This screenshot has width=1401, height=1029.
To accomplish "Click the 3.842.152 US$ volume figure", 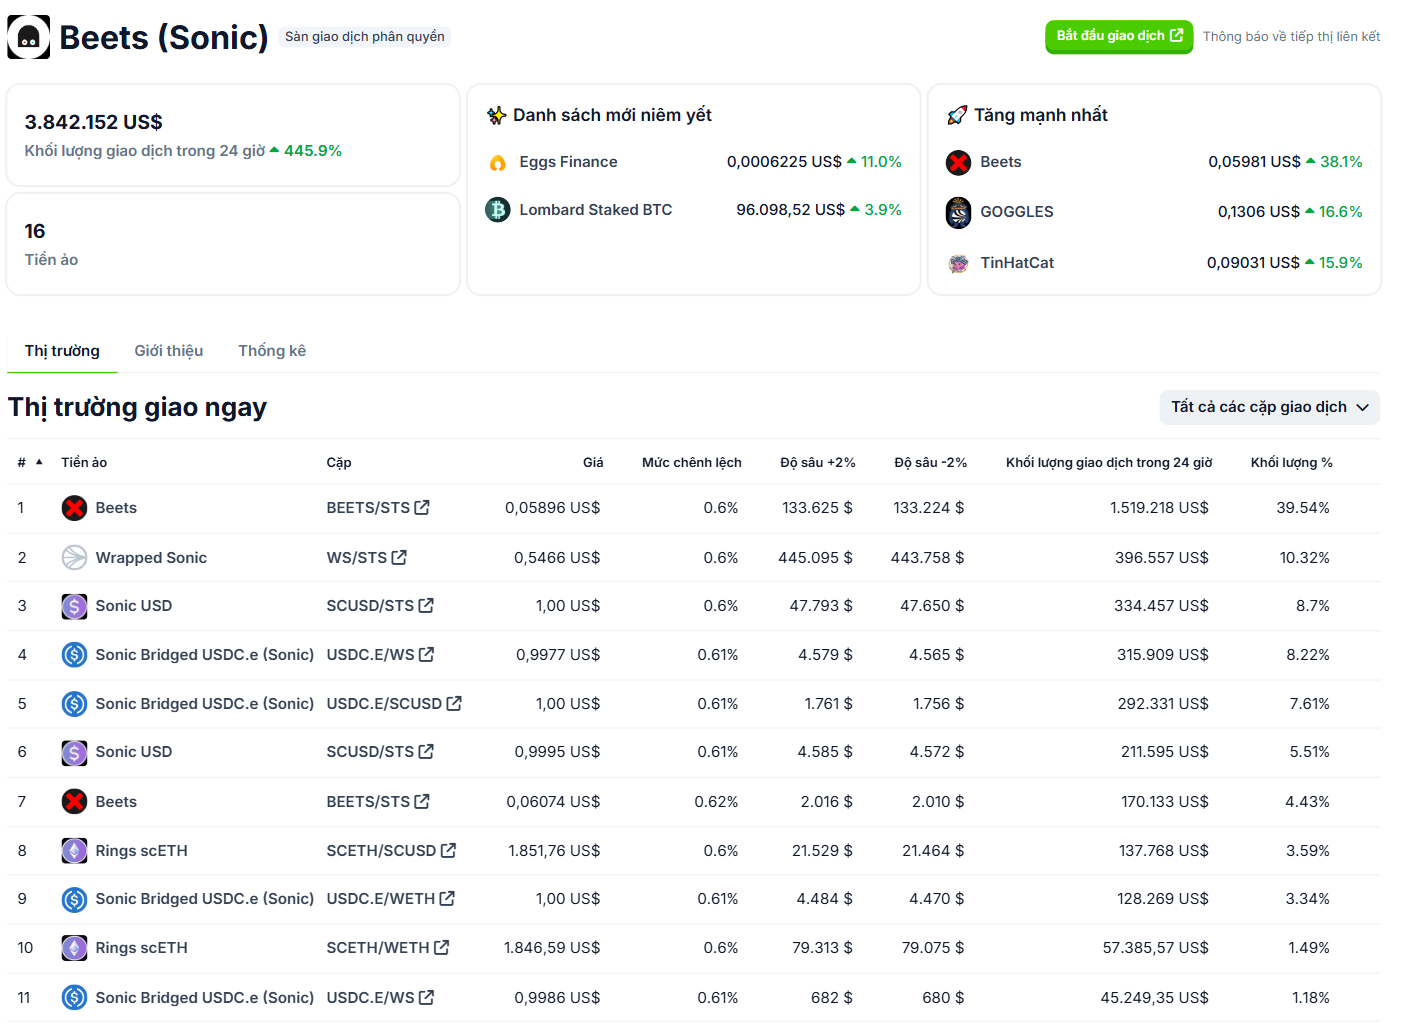I will (x=94, y=122).
